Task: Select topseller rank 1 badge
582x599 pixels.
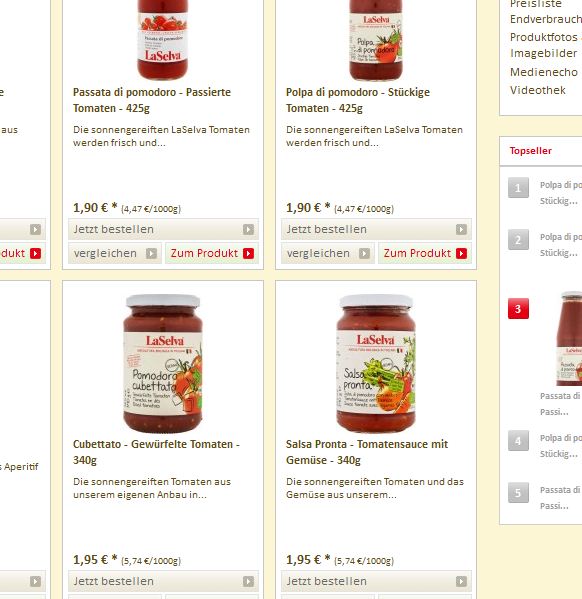Action: [518, 188]
